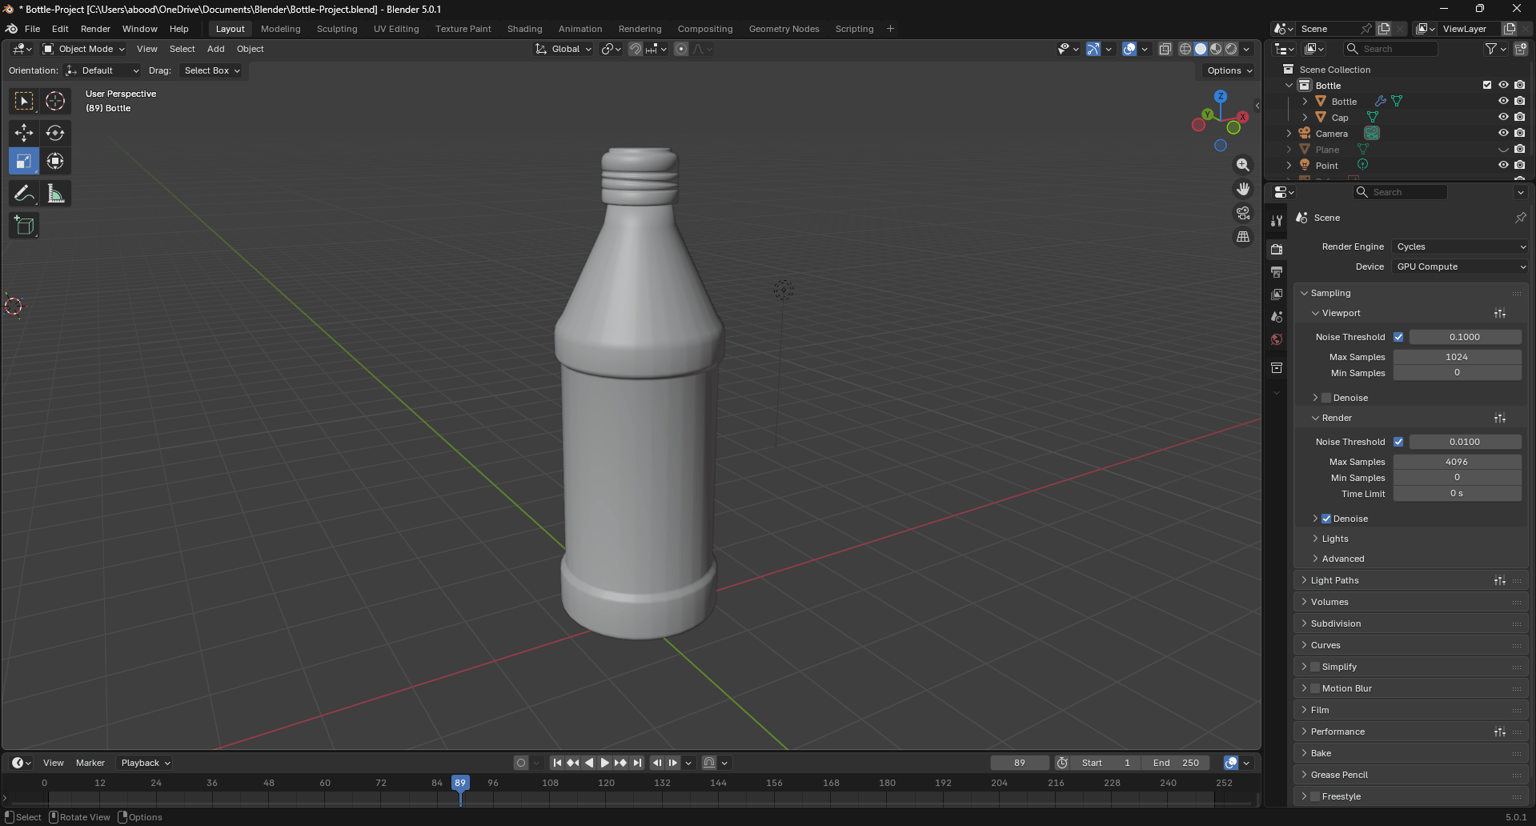Open the Tool properties tab icon
Image resolution: width=1536 pixels, height=826 pixels.
point(1277,221)
